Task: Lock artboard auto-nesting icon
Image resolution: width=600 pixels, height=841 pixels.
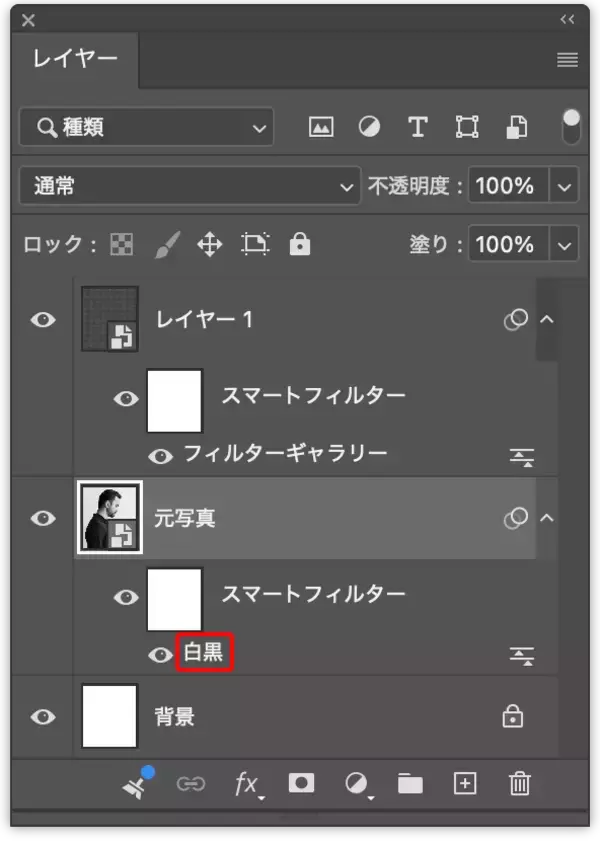Action: point(255,245)
